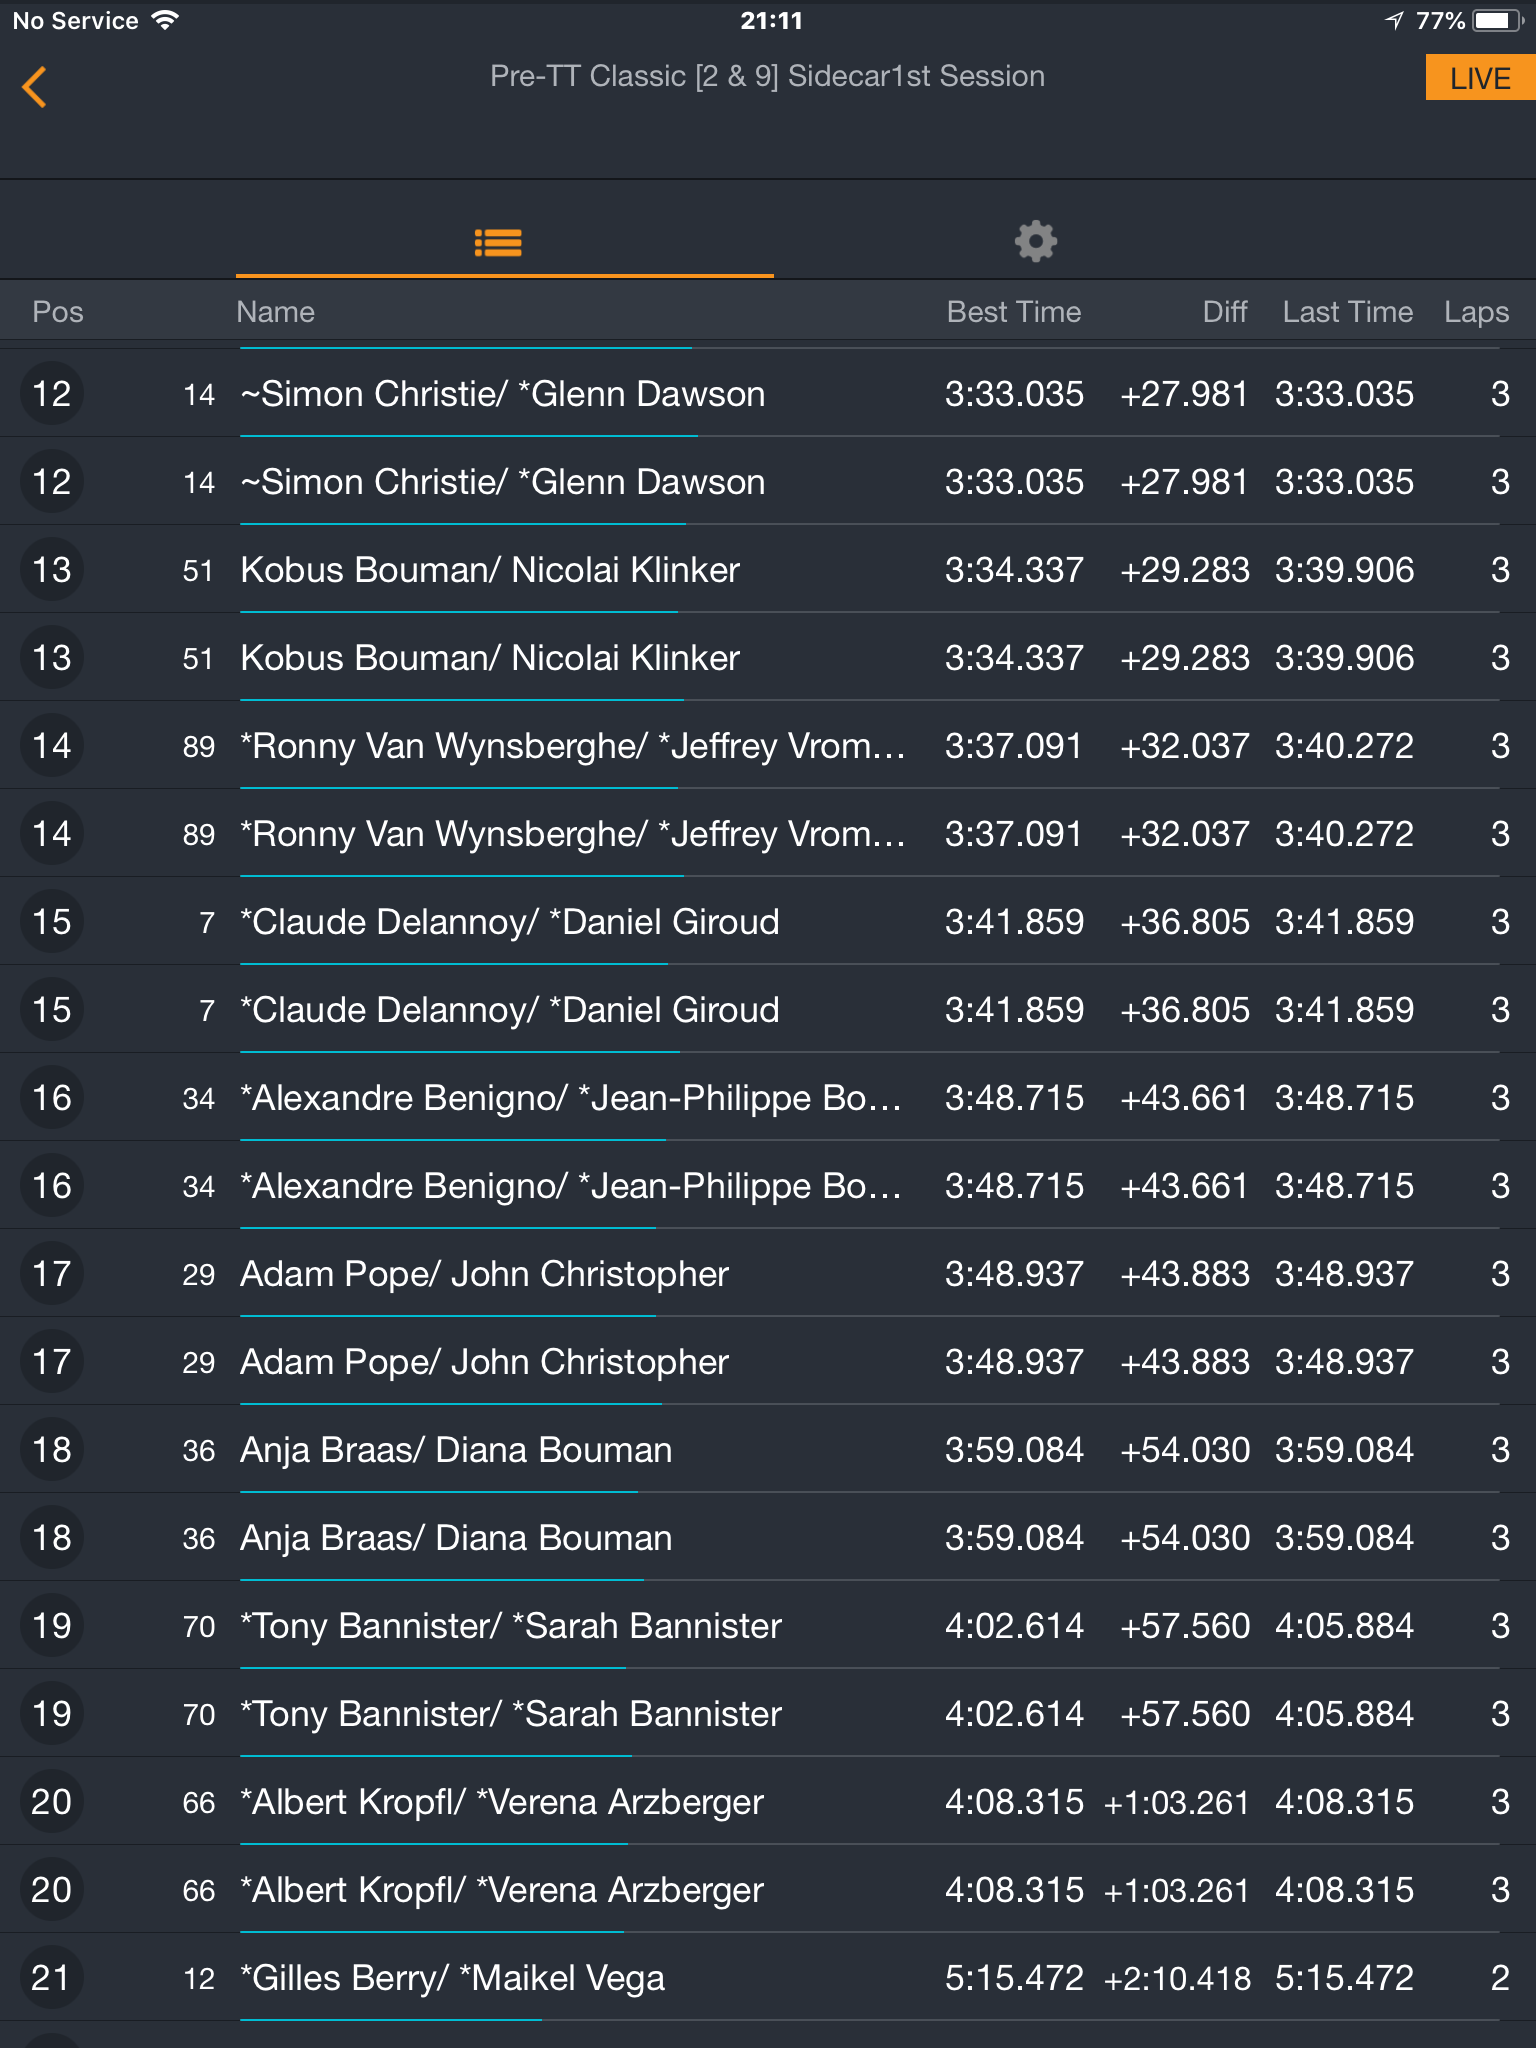Screen dimensions: 1536x2048
Task: Click the Pos column header
Action: point(58,312)
